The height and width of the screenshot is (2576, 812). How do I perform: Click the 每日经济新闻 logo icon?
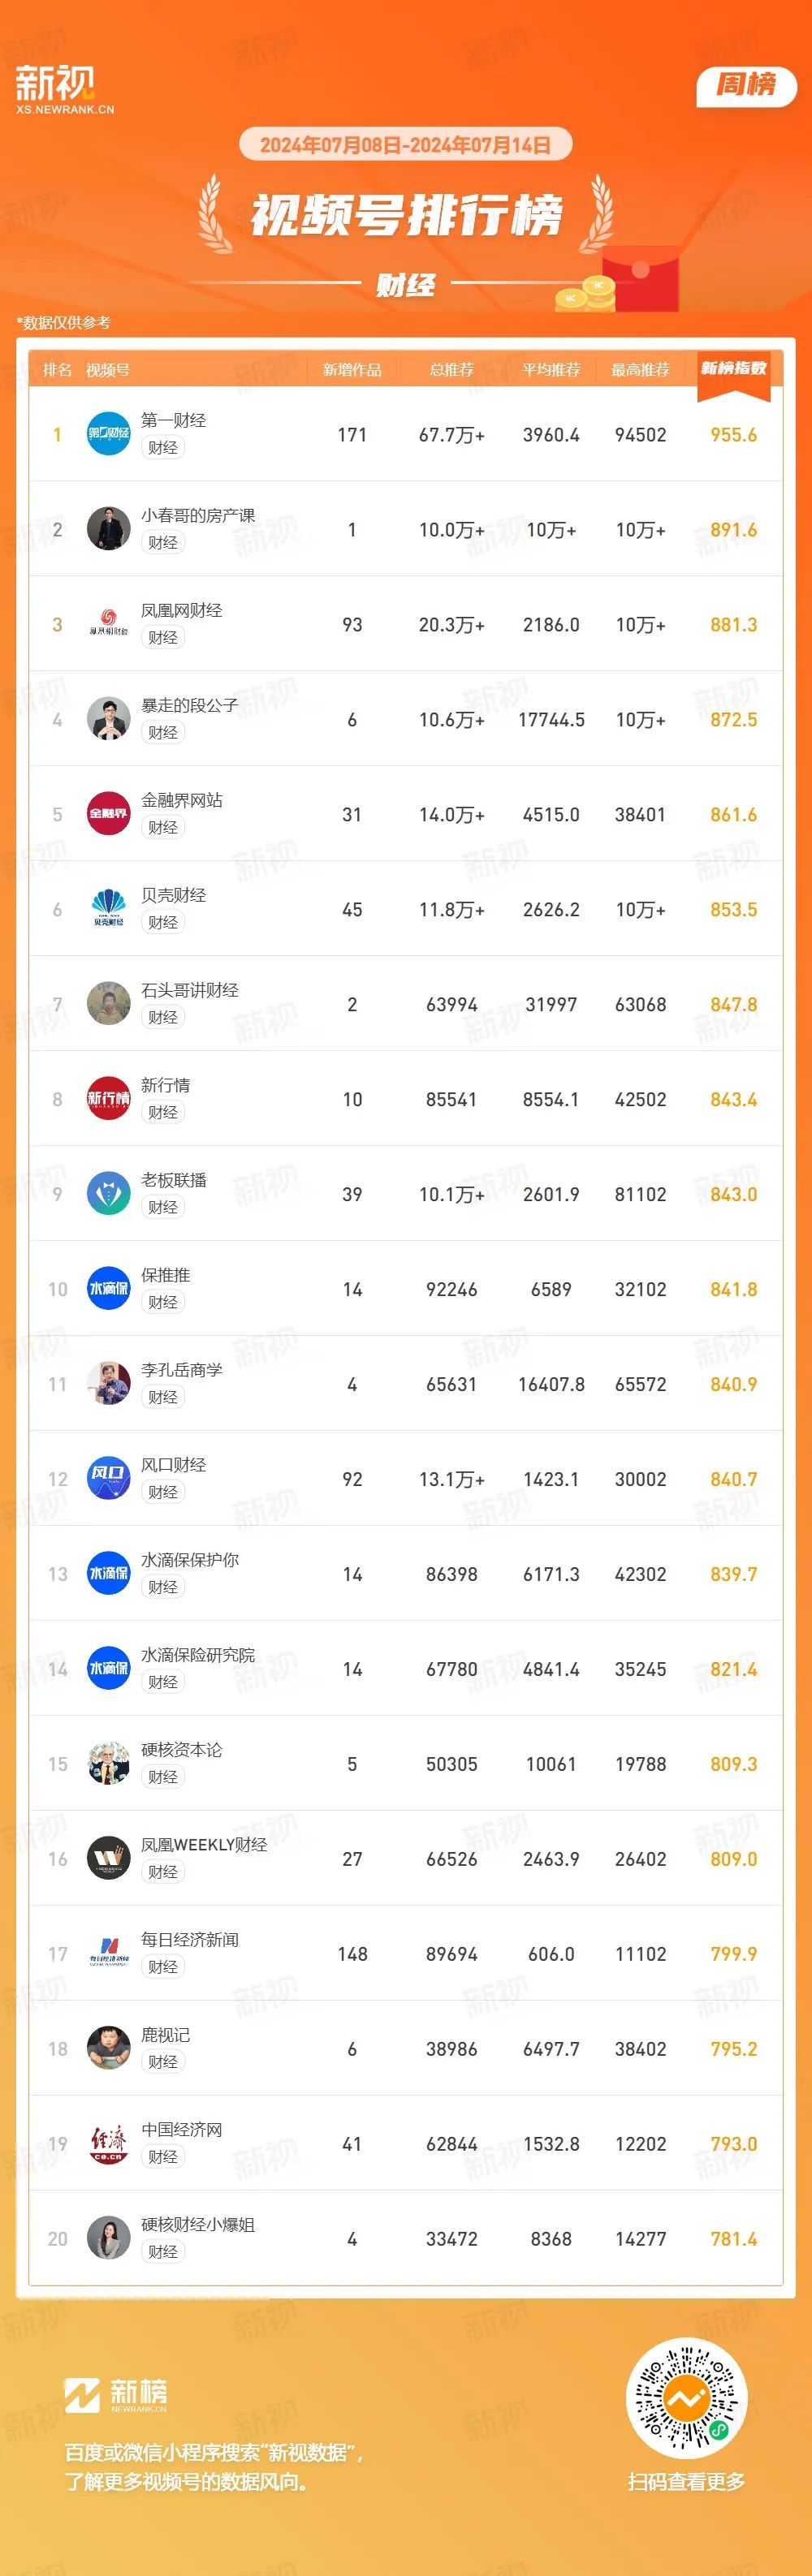point(109,1953)
